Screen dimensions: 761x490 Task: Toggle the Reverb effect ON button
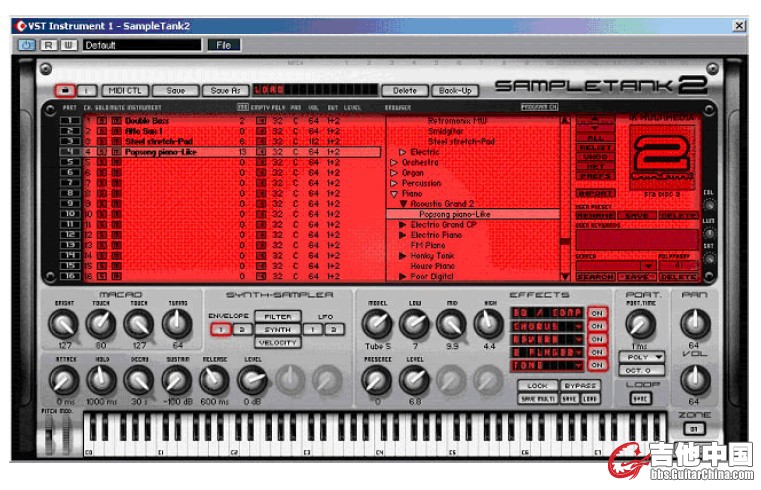pos(597,339)
